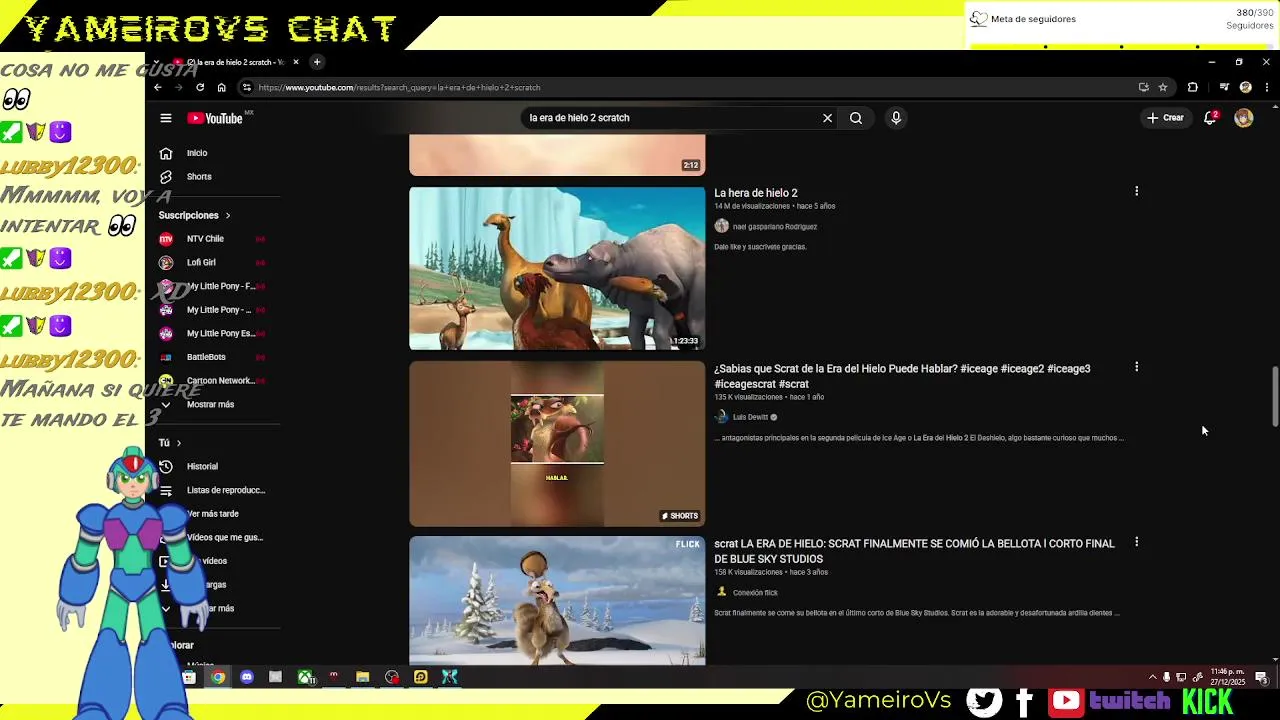Open the YouTube notifications bell
Viewport: 1280px width, 720px height.
(1210, 118)
